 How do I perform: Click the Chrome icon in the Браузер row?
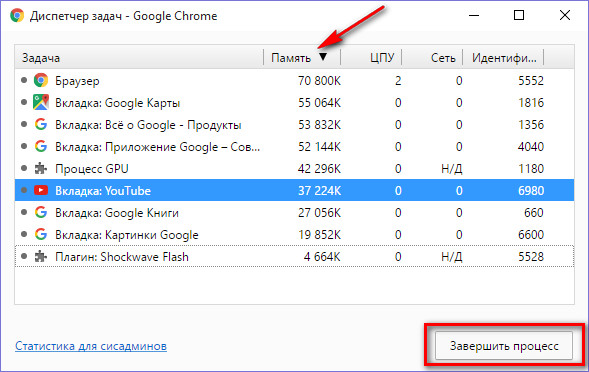point(41,80)
